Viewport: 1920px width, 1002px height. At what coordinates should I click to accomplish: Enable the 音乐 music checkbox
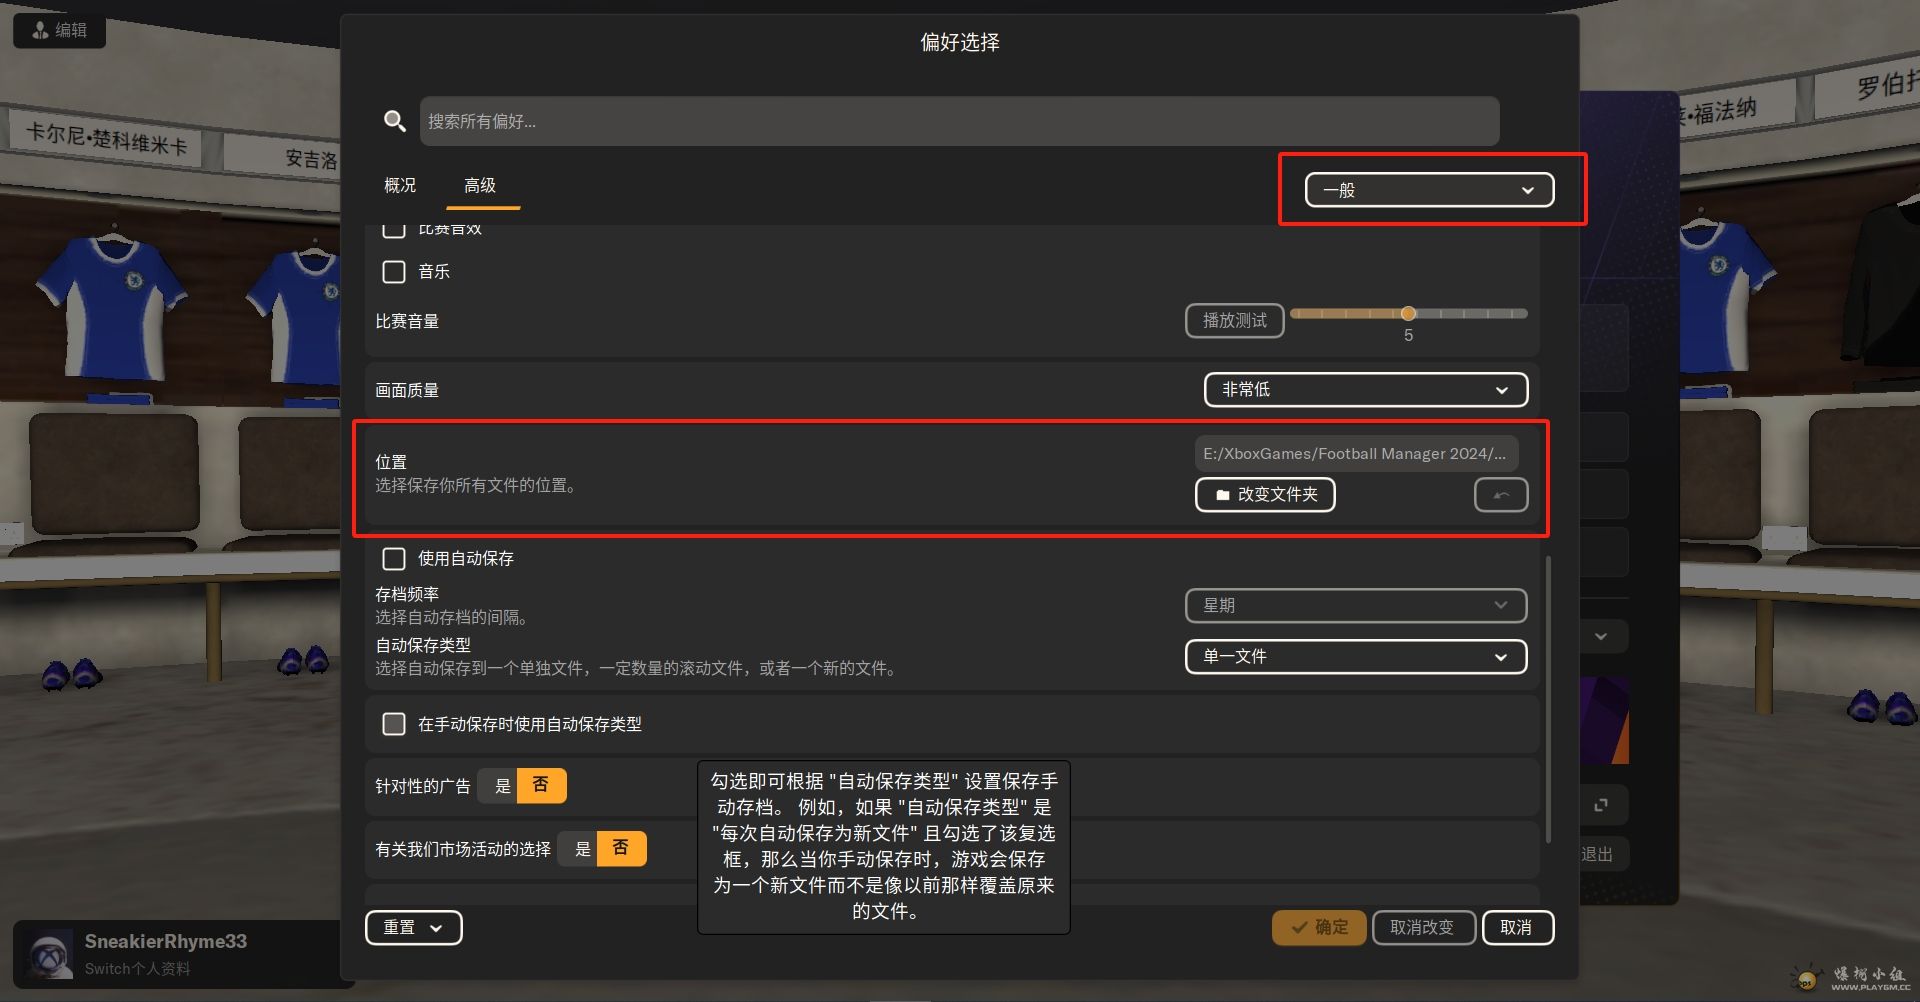pos(394,272)
